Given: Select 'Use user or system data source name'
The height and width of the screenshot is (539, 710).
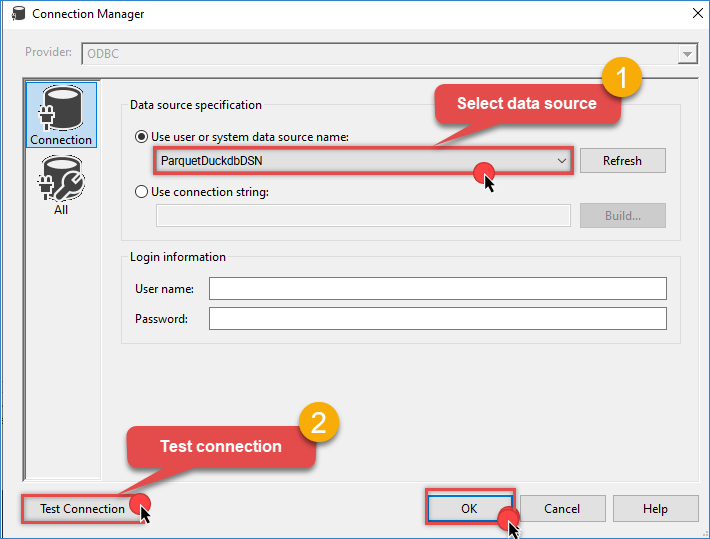Looking at the screenshot, I should [143, 137].
